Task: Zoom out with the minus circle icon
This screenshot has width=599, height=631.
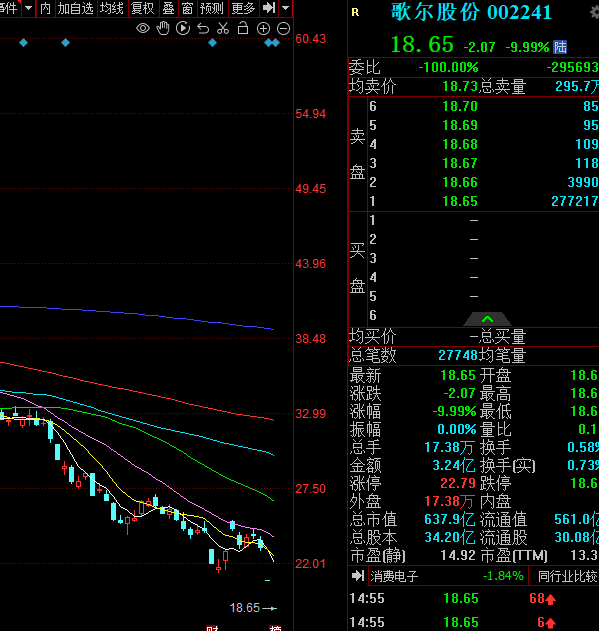Action: [283, 29]
